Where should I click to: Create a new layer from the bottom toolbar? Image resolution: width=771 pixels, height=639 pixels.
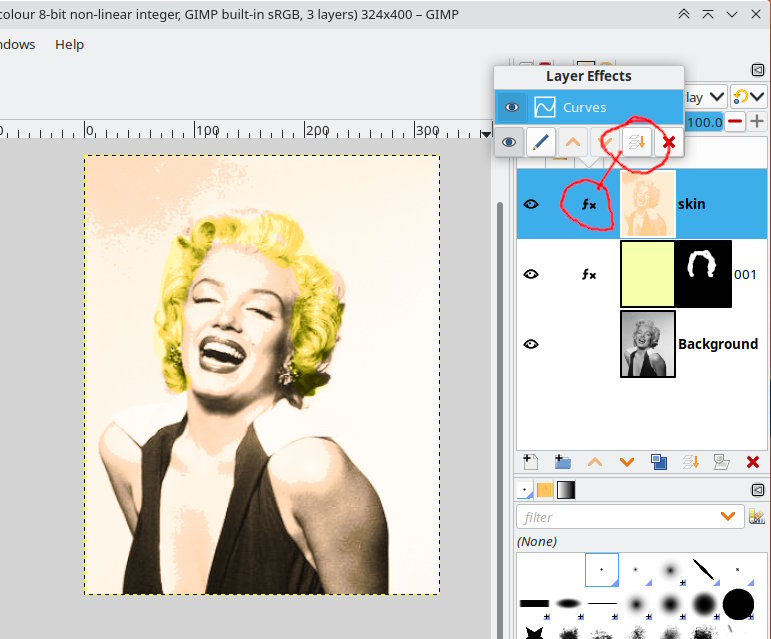(x=531, y=462)
